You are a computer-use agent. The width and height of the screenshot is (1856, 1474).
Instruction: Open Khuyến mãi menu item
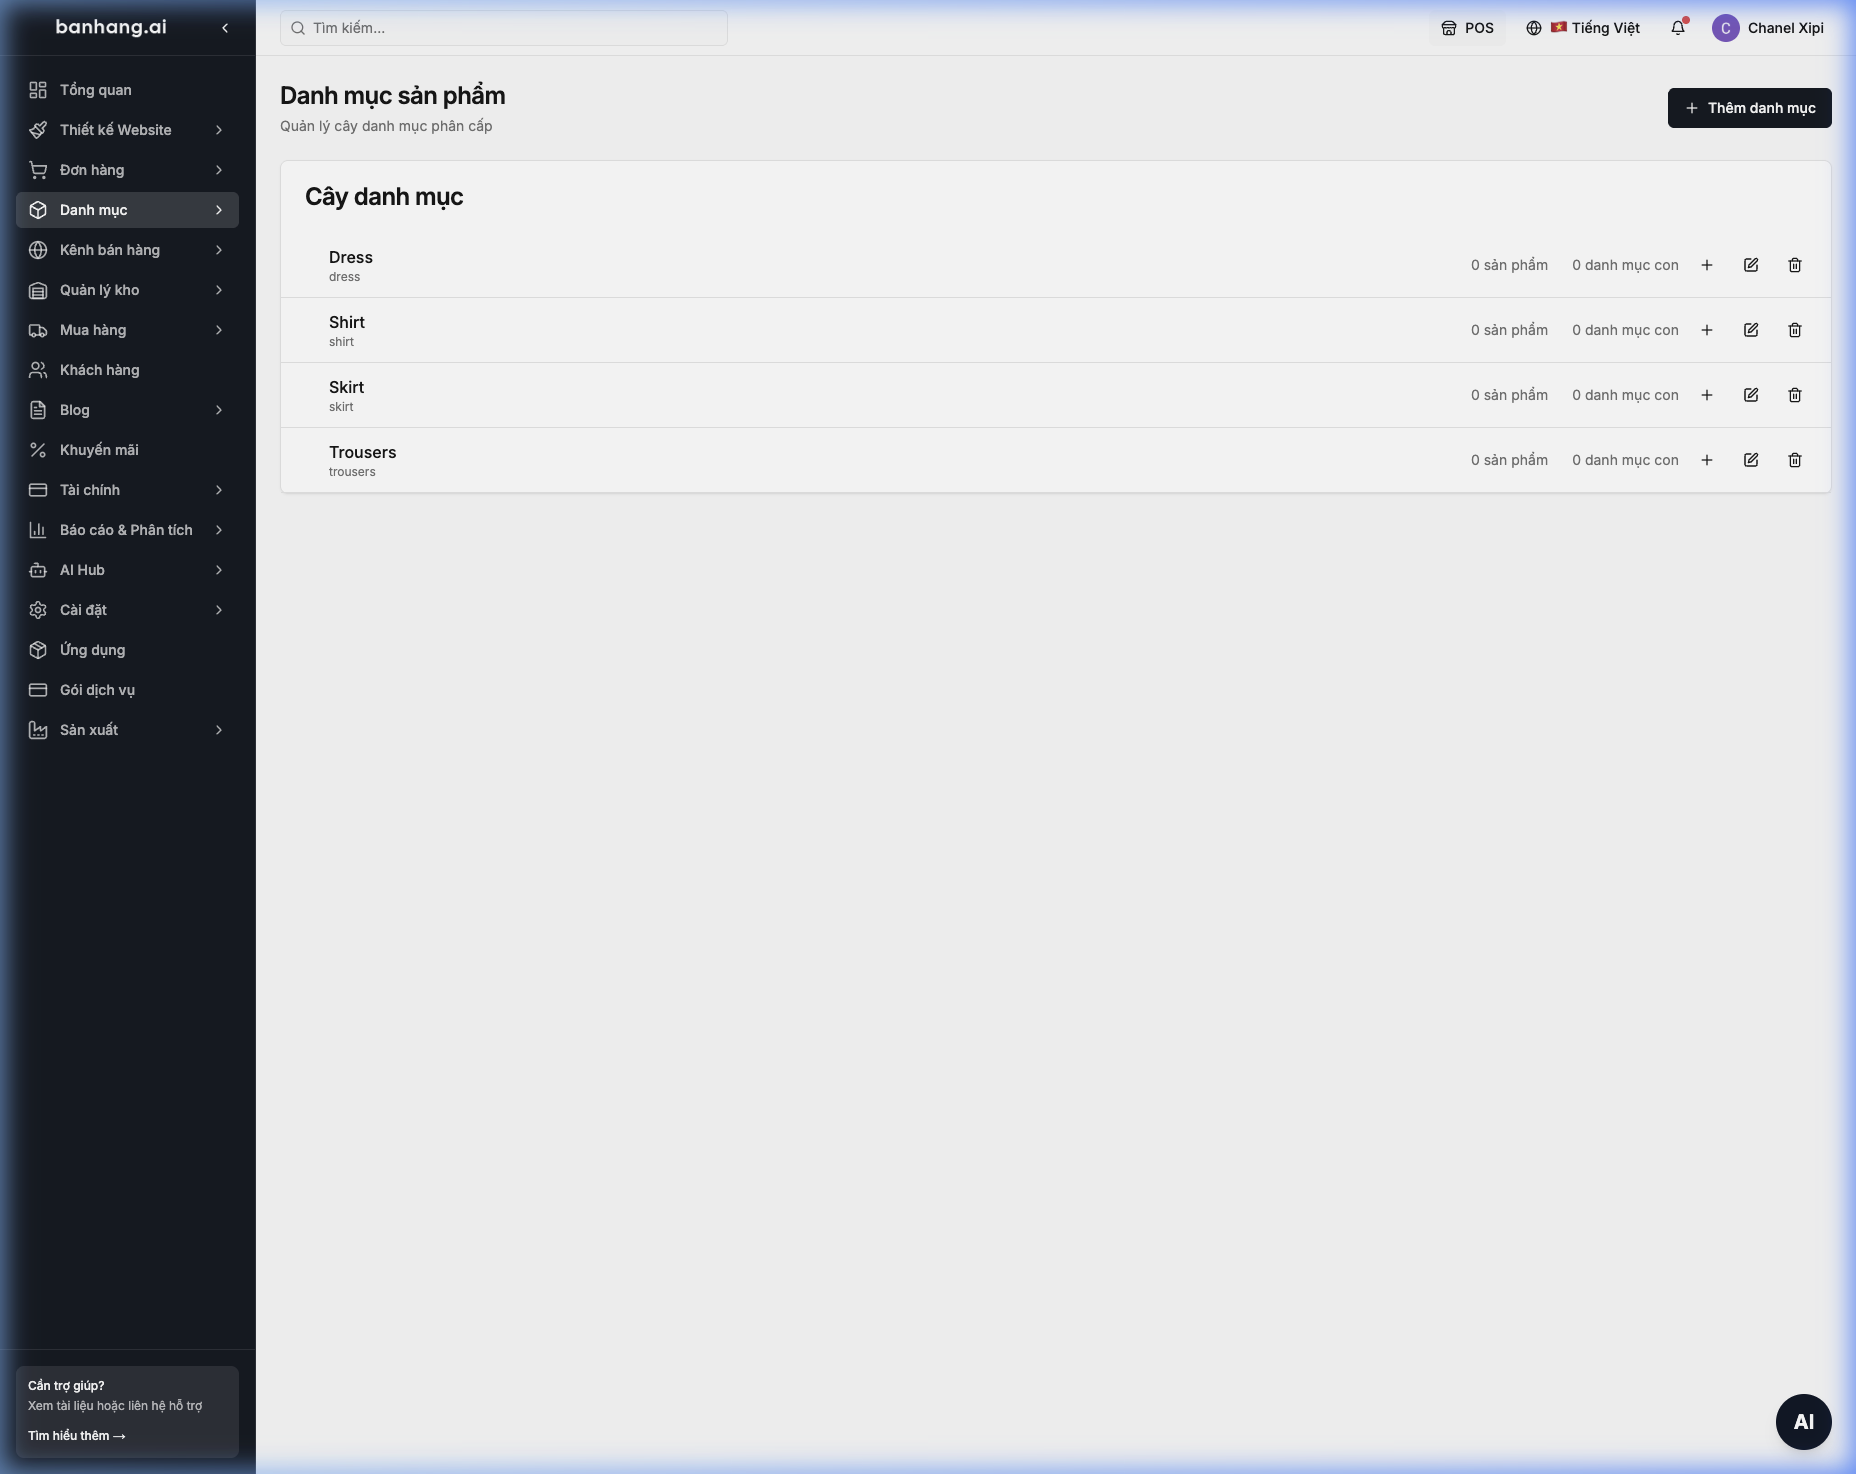(x=127, y=450)
